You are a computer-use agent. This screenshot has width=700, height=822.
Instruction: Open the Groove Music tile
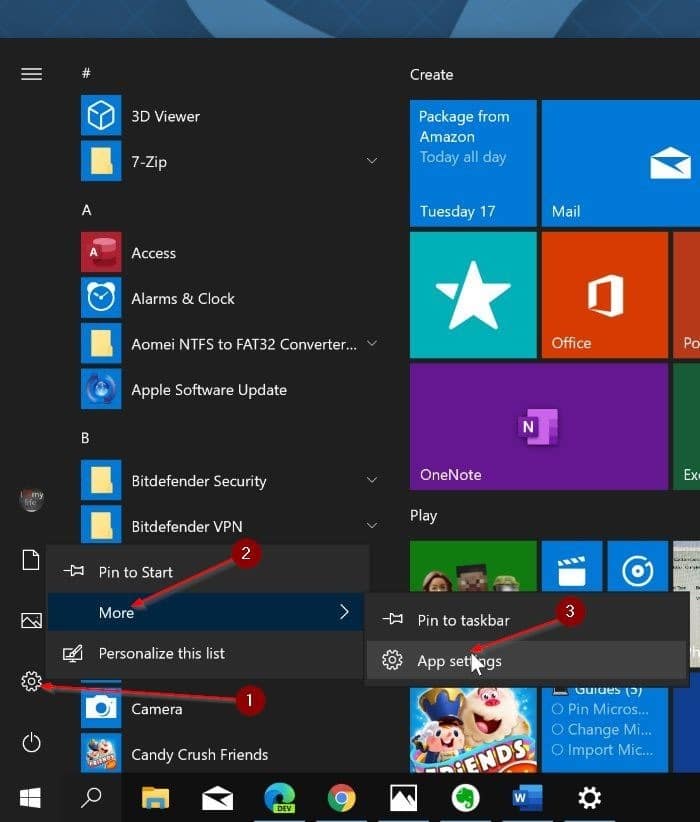click(638, 567)
